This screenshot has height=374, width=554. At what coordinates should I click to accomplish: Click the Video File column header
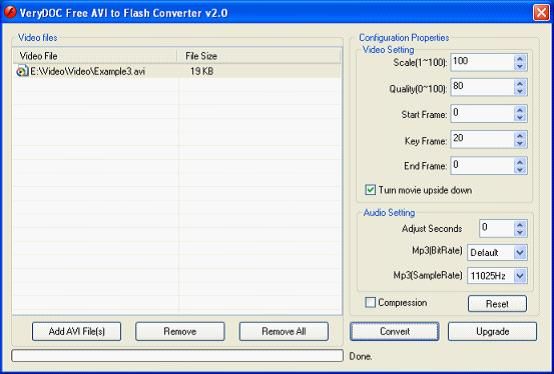[x=95, y=56]
